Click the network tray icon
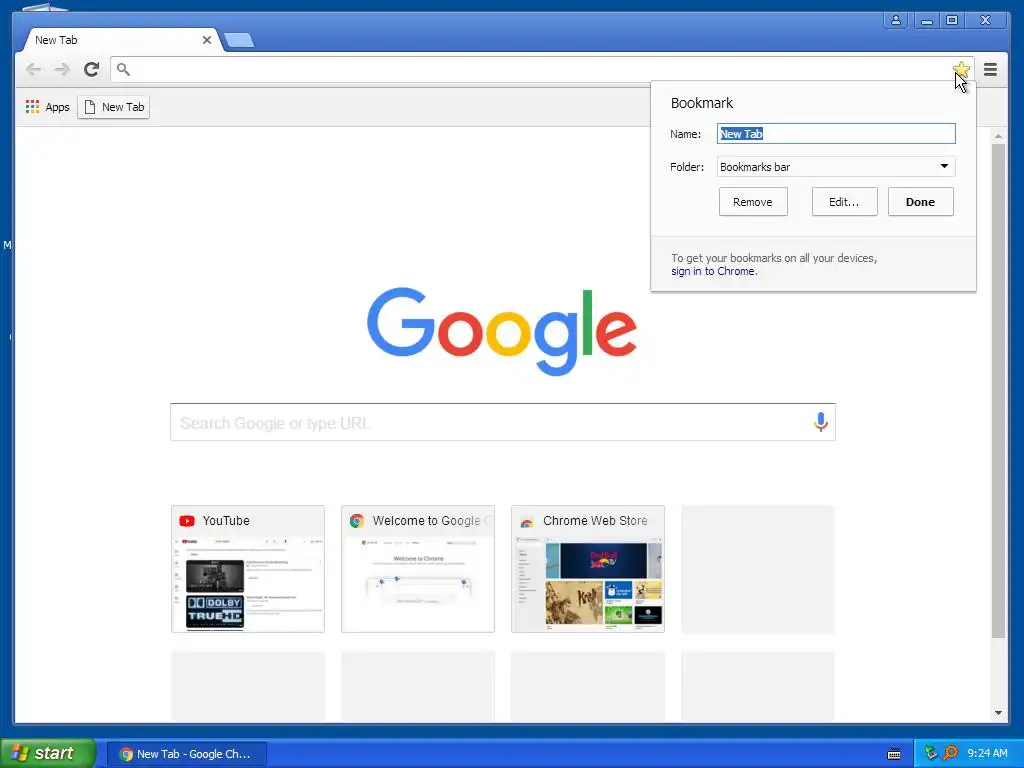 tap(931, 754)
